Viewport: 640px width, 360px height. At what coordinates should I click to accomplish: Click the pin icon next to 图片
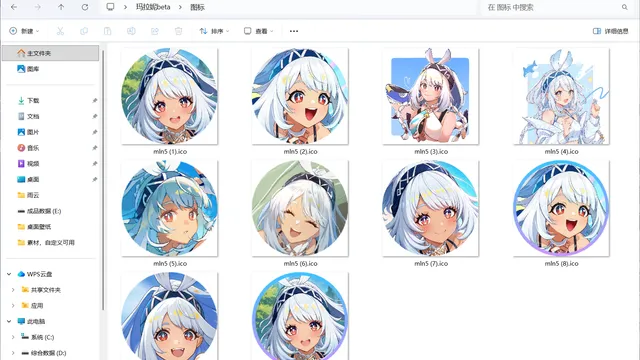[95, 132]
